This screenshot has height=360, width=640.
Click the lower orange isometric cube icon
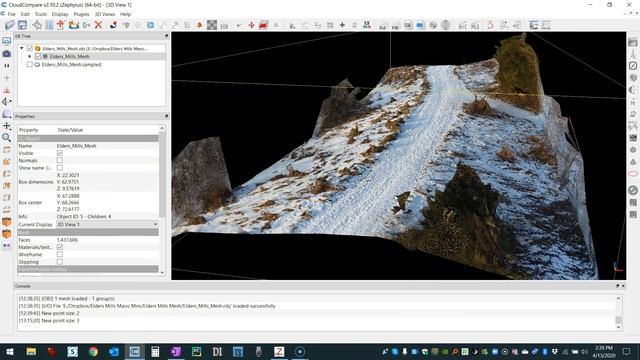7,234
